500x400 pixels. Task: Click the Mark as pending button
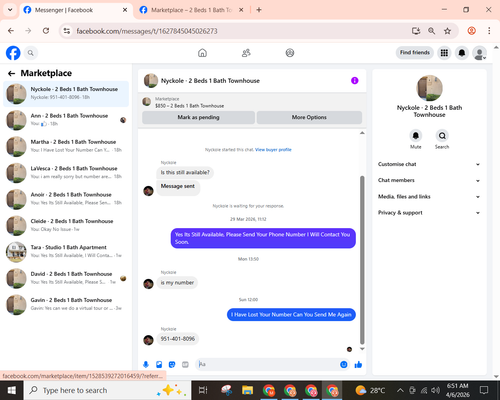tap(198, 117)
